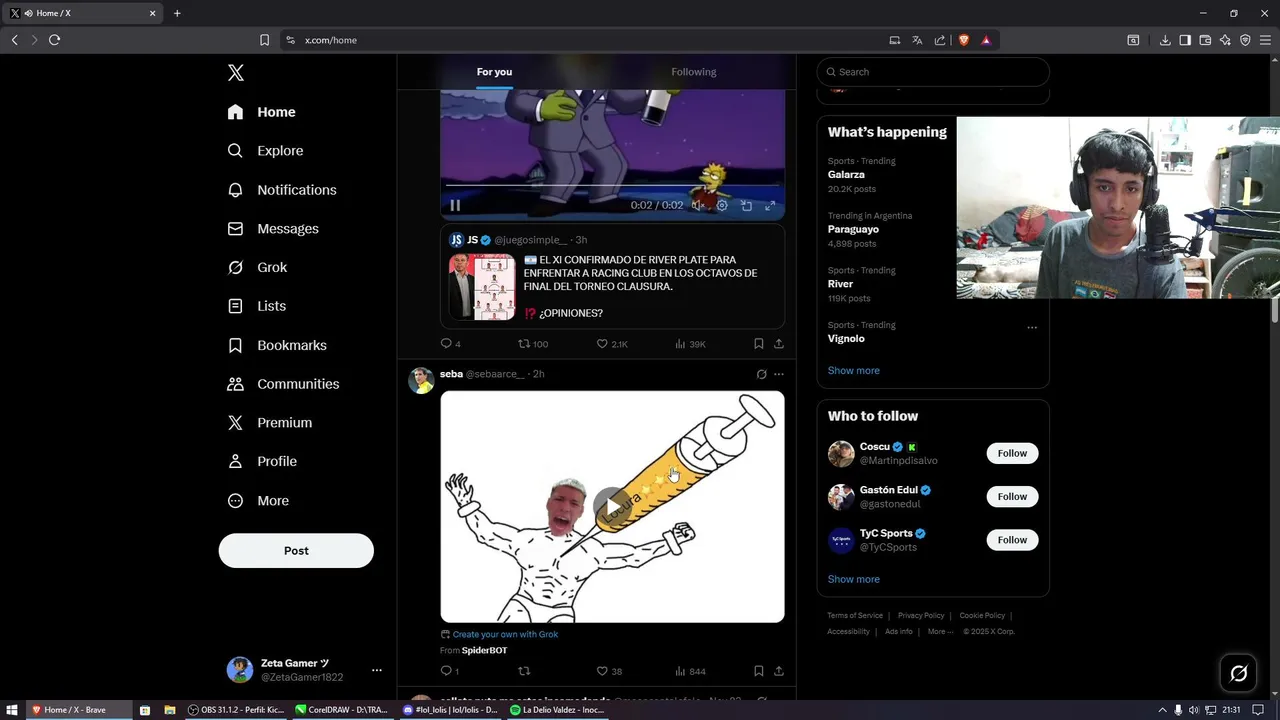
Task: Open seba's profile avatar
Action: pos(421,381)
